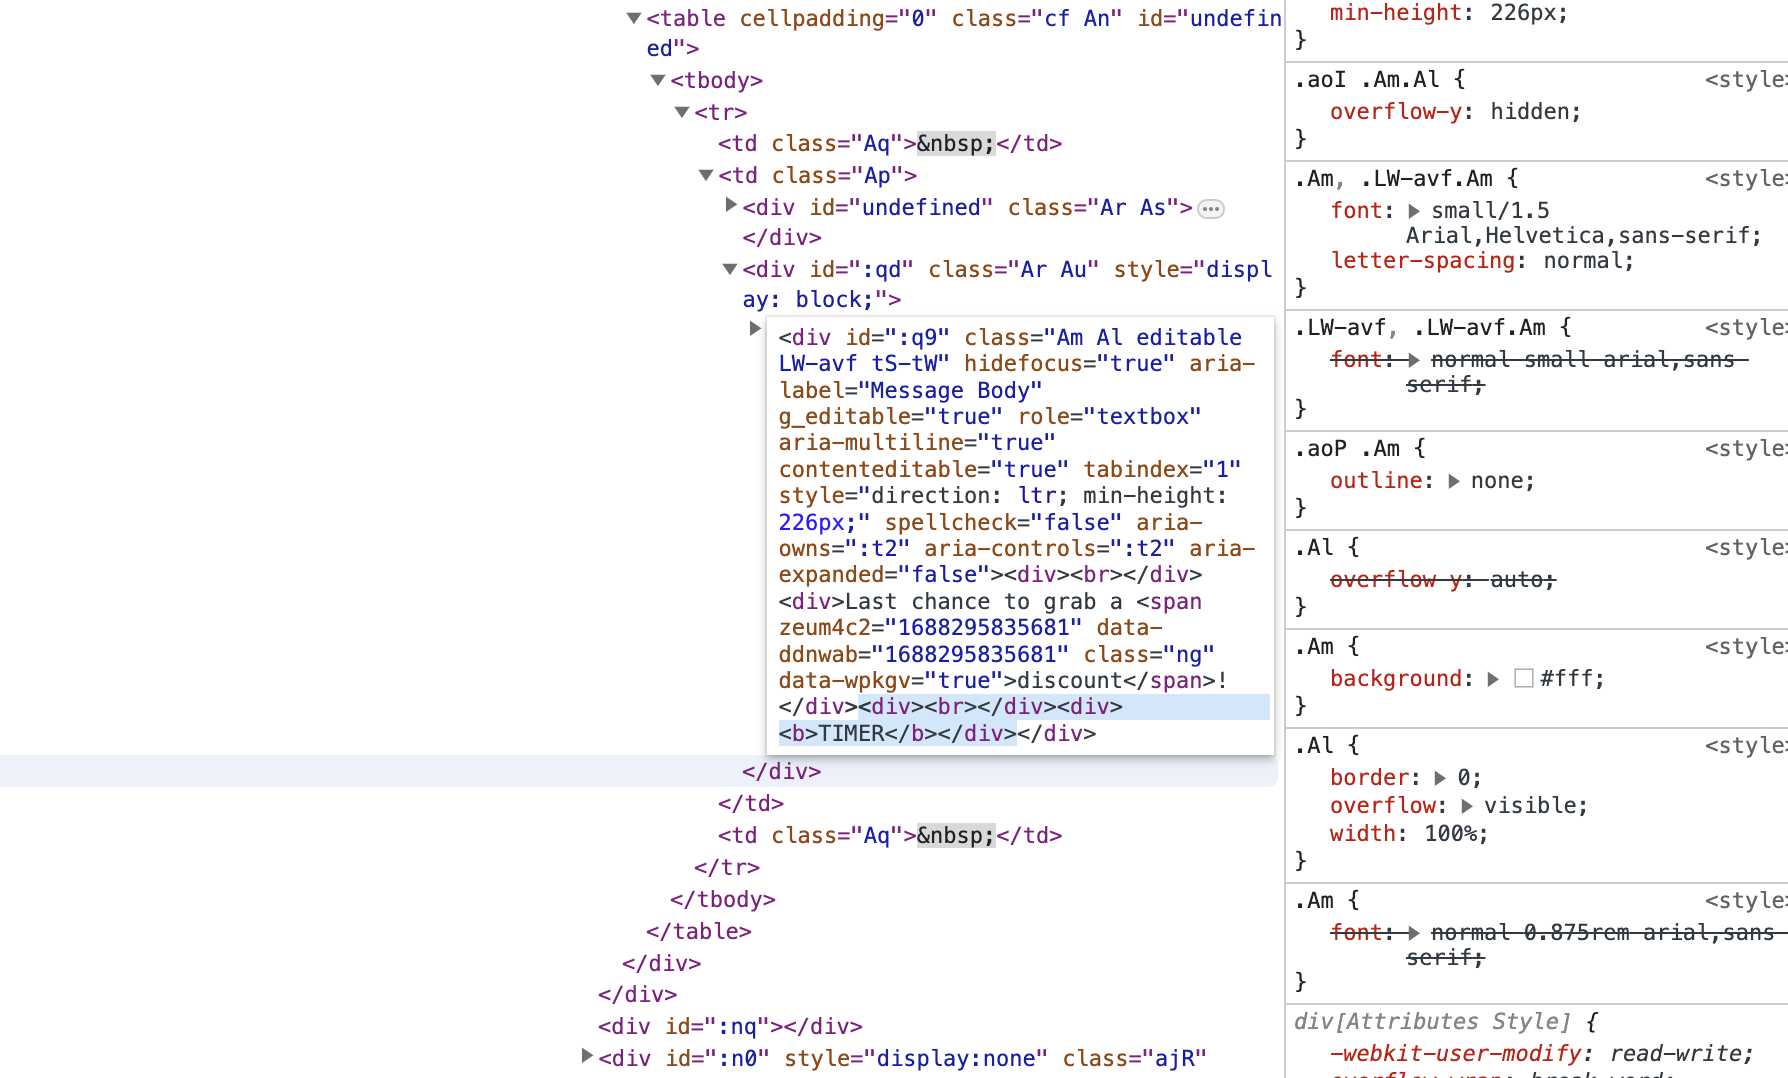Open the style source link for ".aoI .Am.Al"
1788x1078 pixels.
click(1745, 80)
